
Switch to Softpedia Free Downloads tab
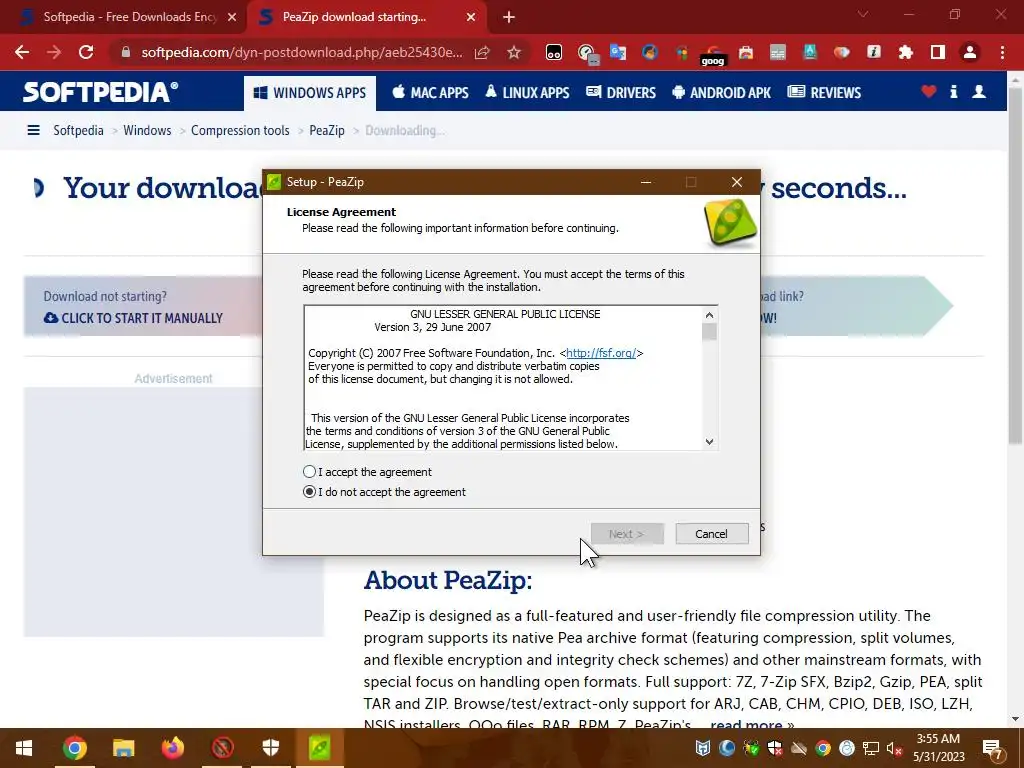121,17
